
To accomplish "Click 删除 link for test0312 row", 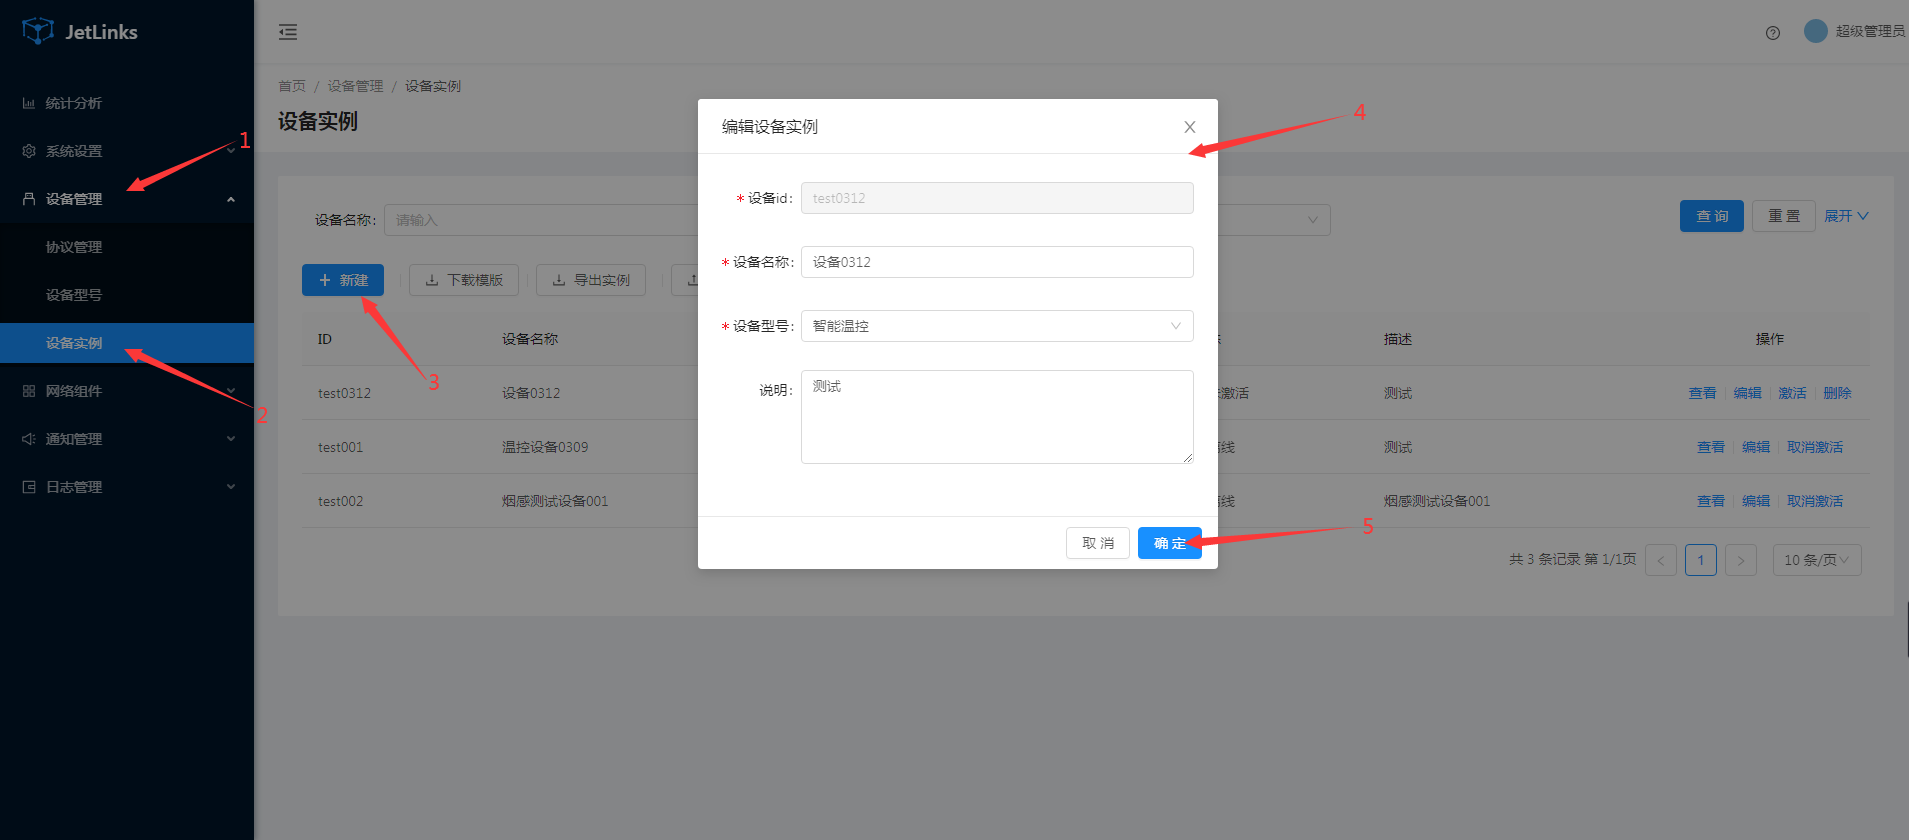I will tap(1836, 393).
